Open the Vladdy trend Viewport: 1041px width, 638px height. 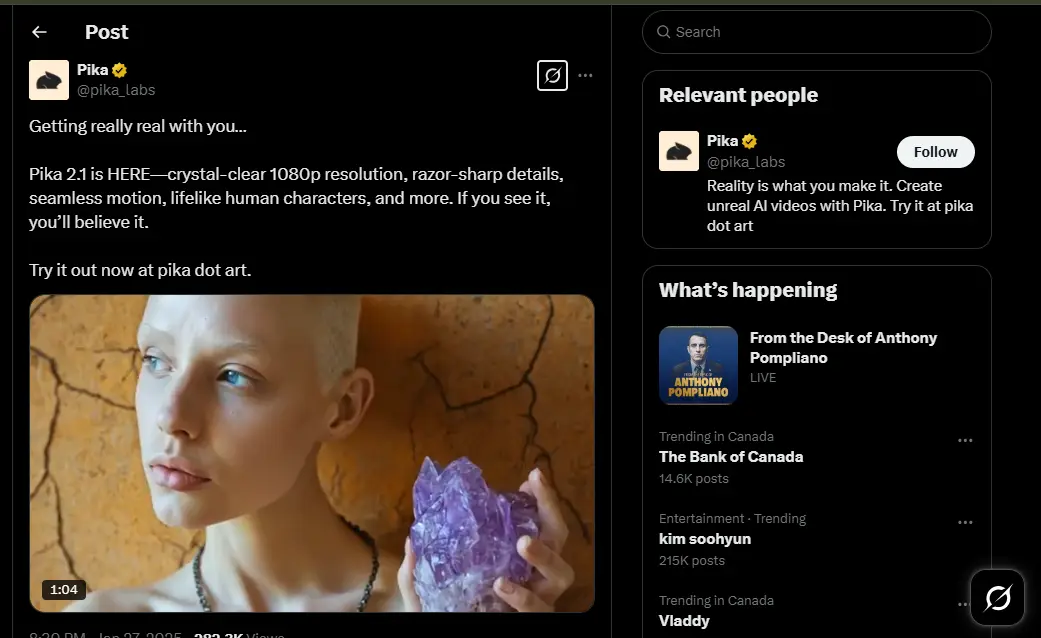click(x=684, y=621)
